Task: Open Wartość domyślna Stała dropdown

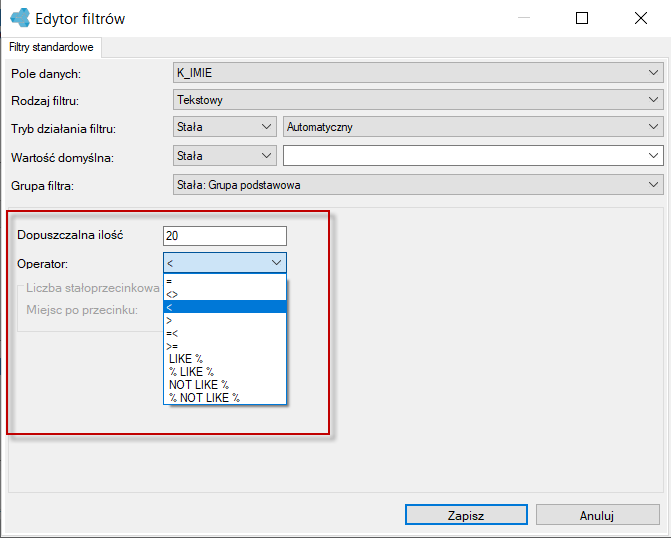Action: 225,156
